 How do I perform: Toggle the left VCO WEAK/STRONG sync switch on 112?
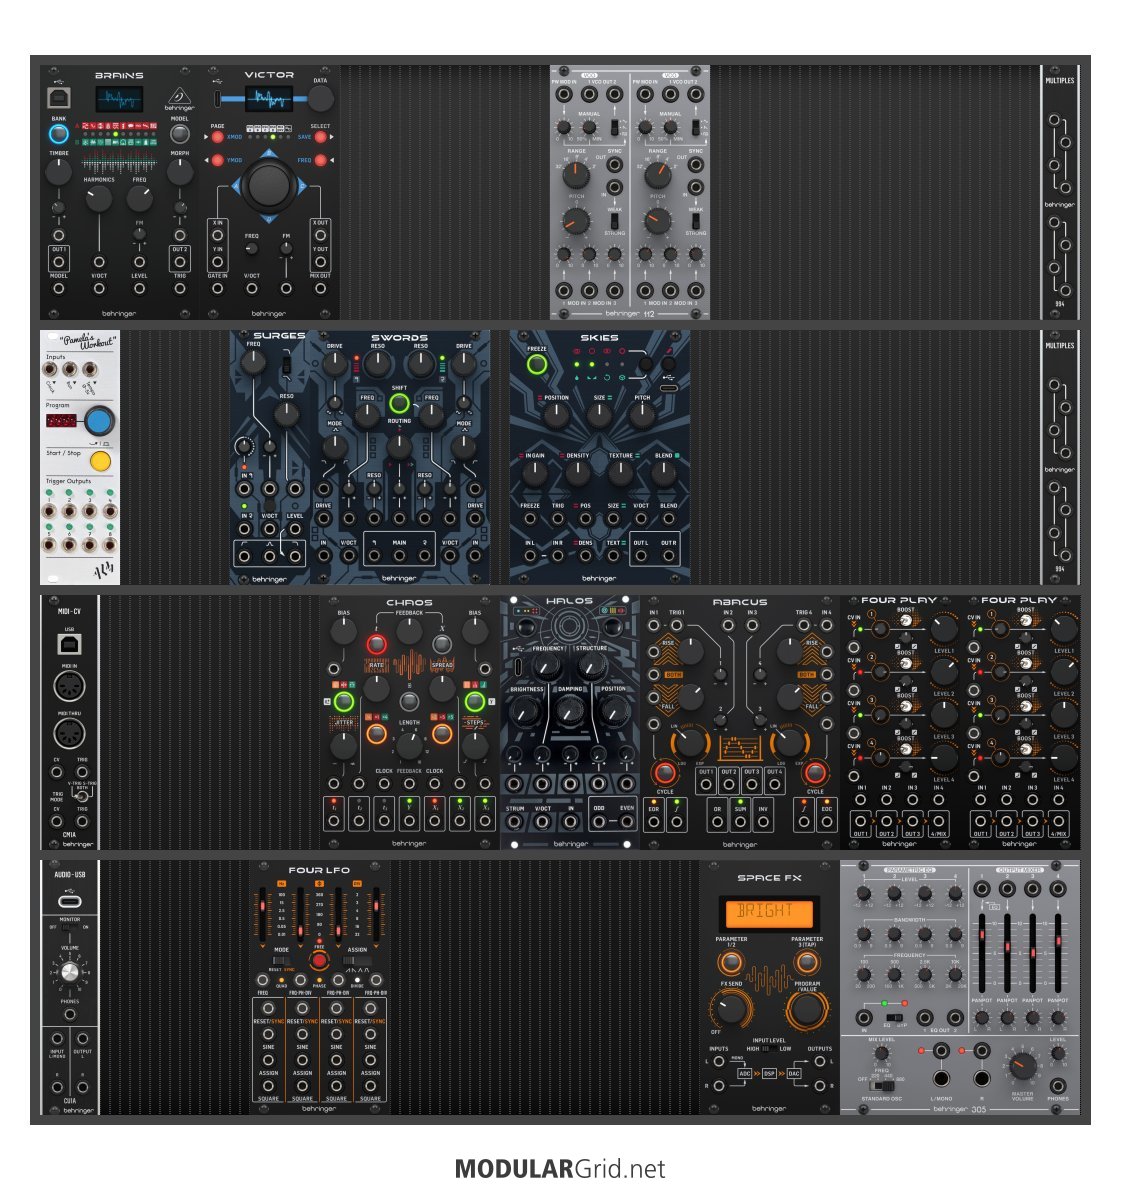(614, 221)
